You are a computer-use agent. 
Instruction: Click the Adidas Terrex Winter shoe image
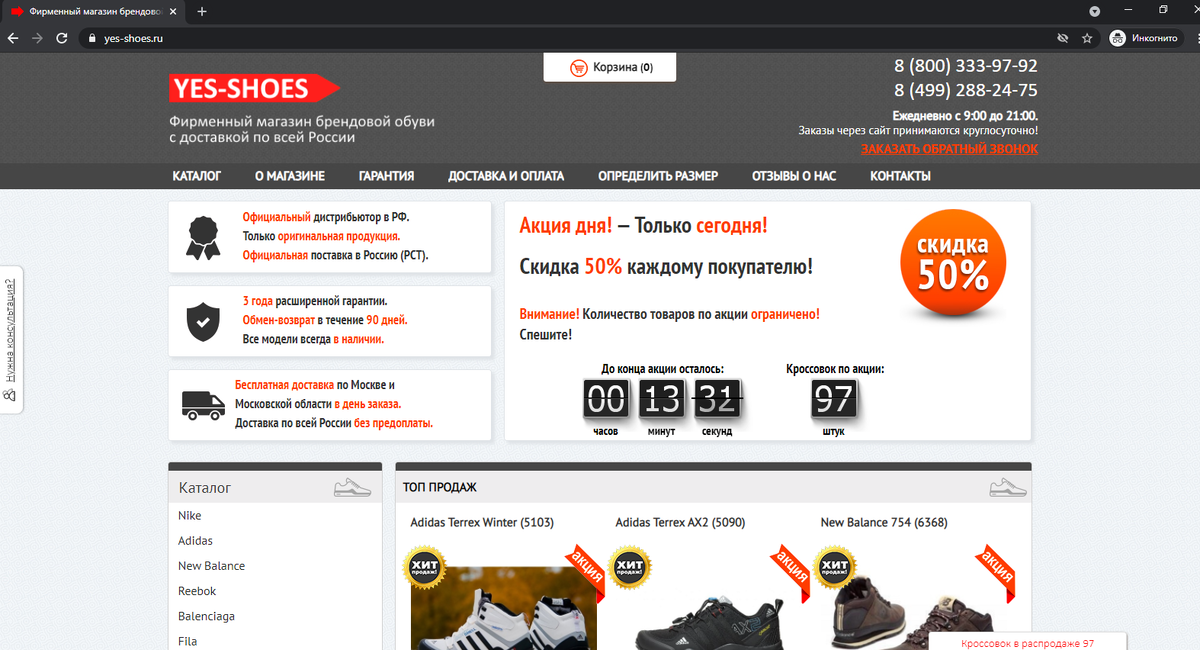click(503, 610)
